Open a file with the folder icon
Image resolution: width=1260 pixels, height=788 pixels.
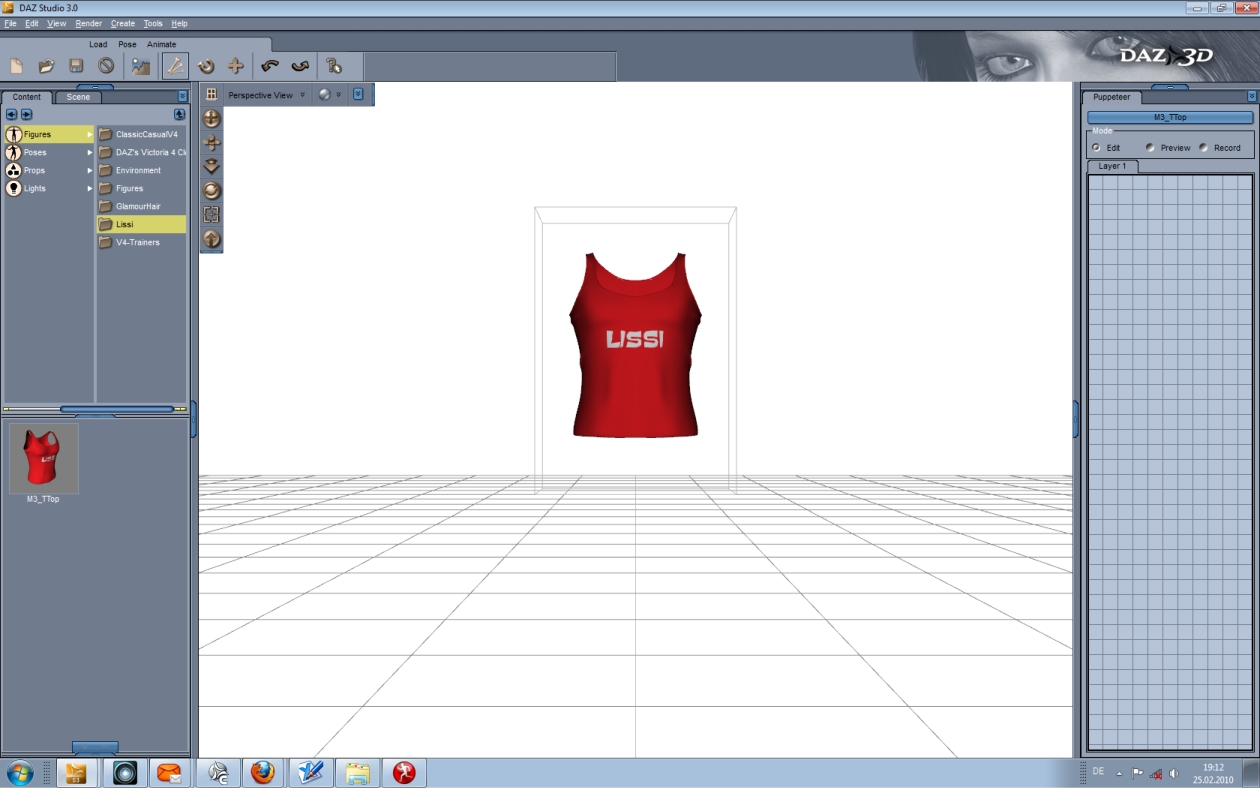(46, 66)
